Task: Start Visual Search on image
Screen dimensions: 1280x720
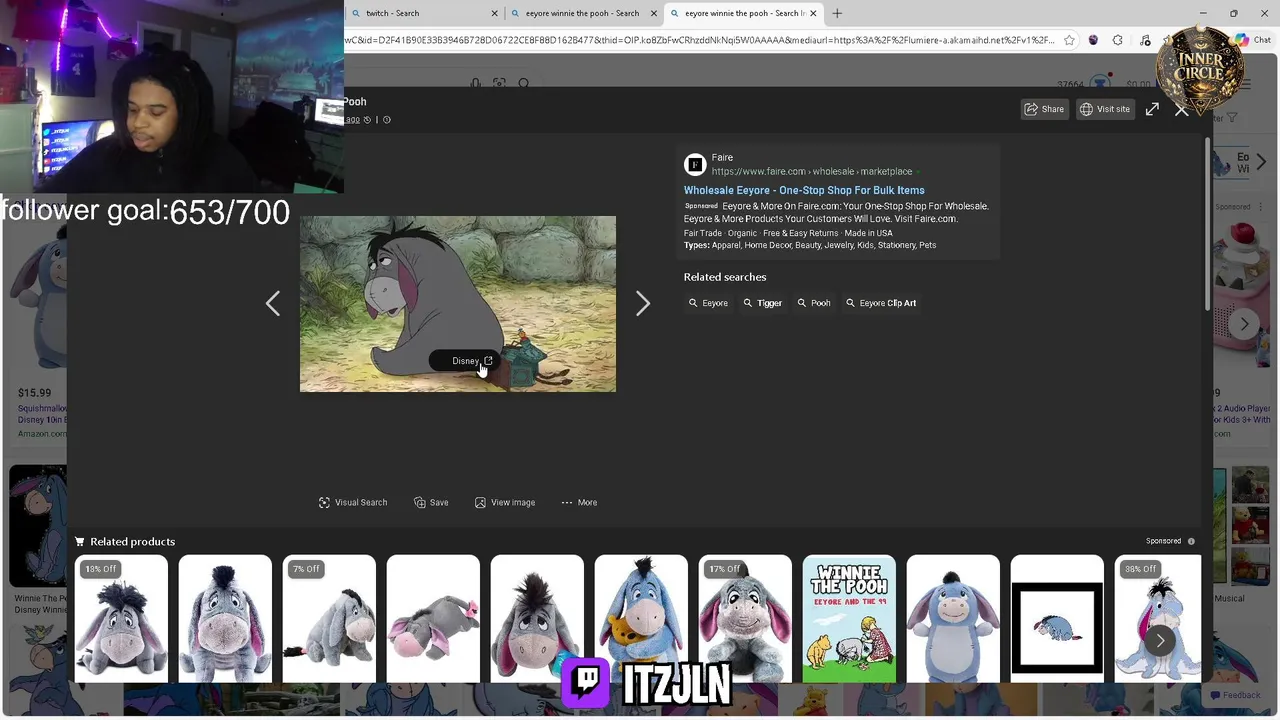Action: tap(353, 502)
